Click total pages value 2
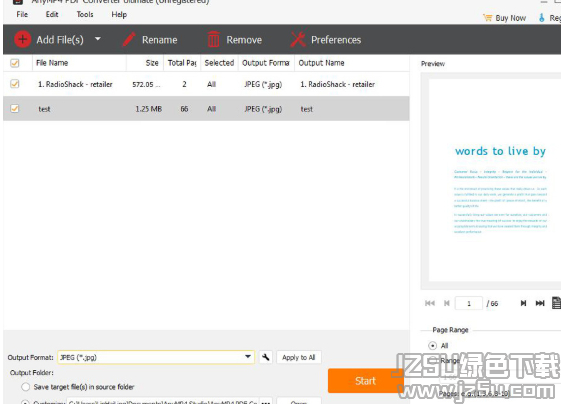The width and height of the screenshot is (561, 404). click(184, 84)
